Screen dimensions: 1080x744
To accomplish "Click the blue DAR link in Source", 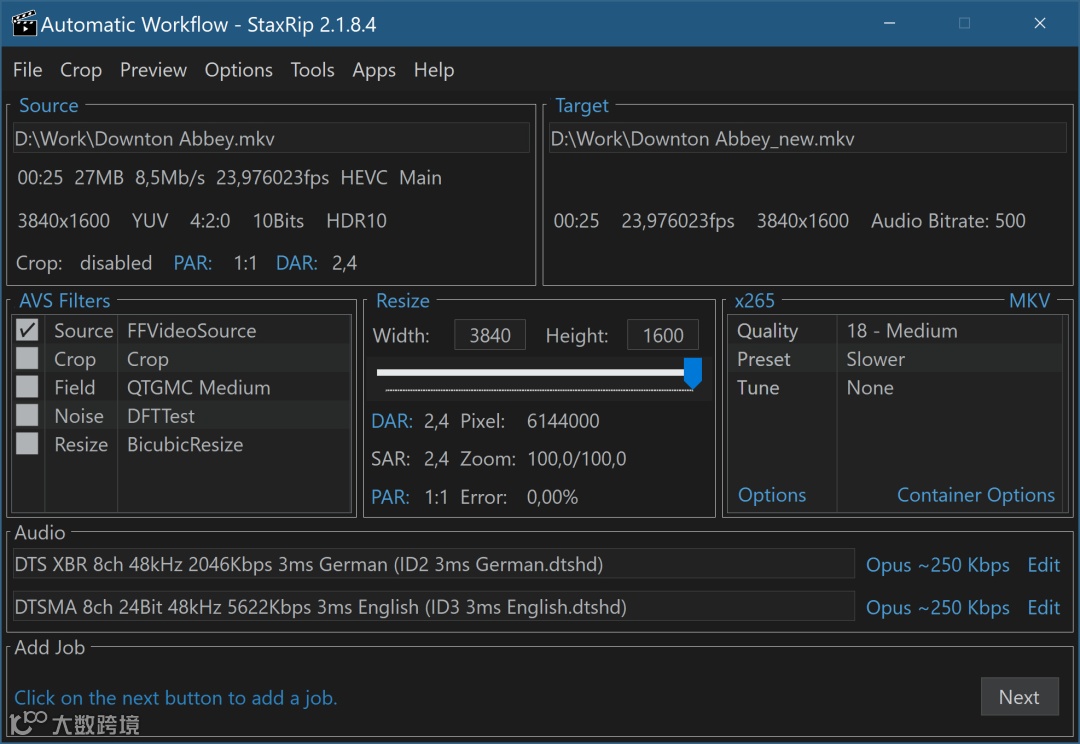I will pyautogui.click(x=297, y=263).
